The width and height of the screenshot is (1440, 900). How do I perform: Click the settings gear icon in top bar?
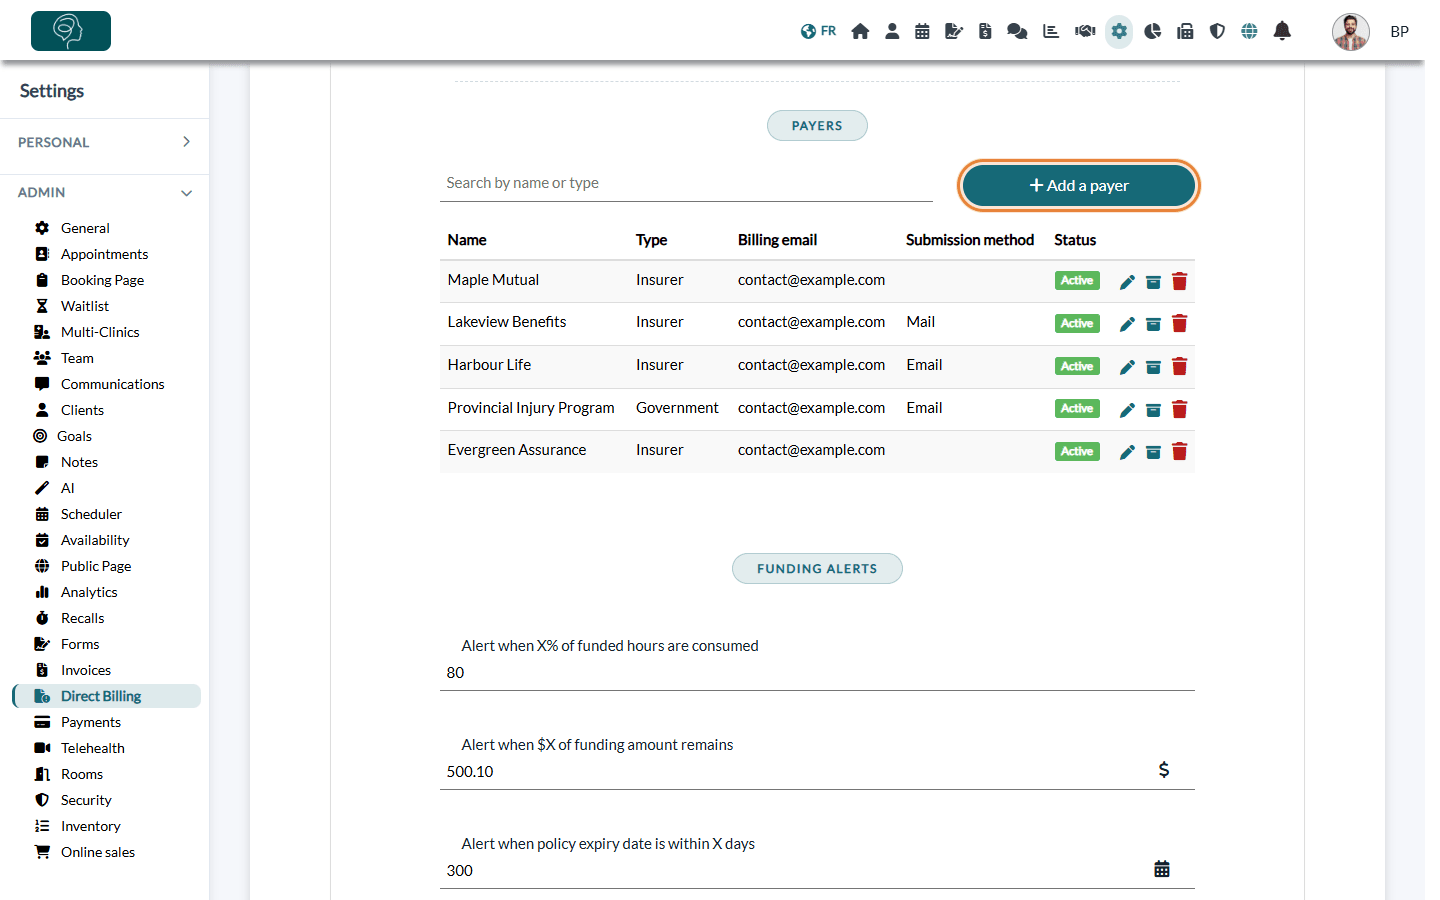tap(1119, 31)
